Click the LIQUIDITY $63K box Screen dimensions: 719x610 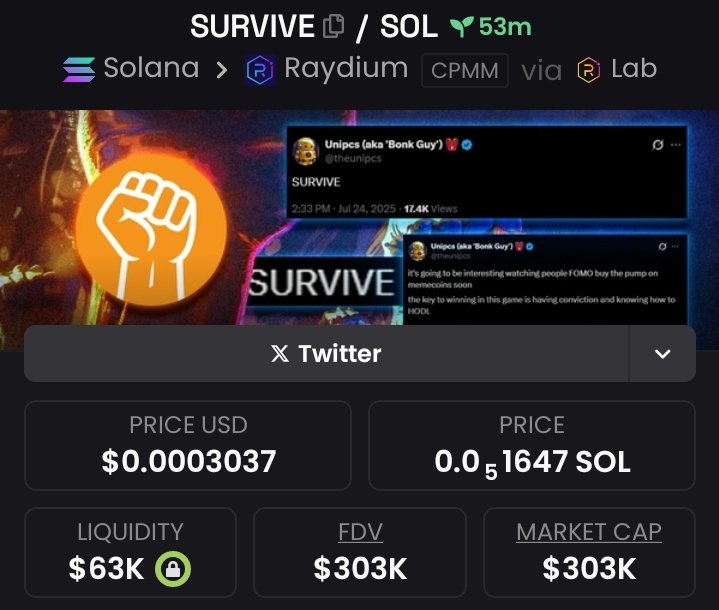130,552
